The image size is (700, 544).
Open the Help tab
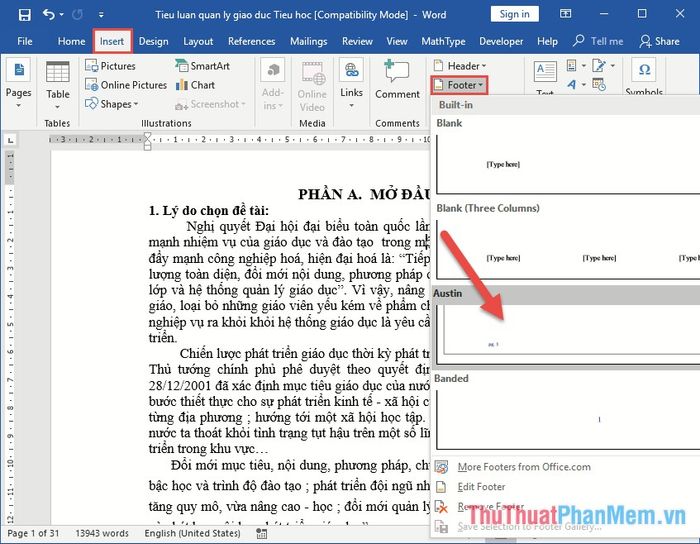pyautogui.click(x=547, y=42)
